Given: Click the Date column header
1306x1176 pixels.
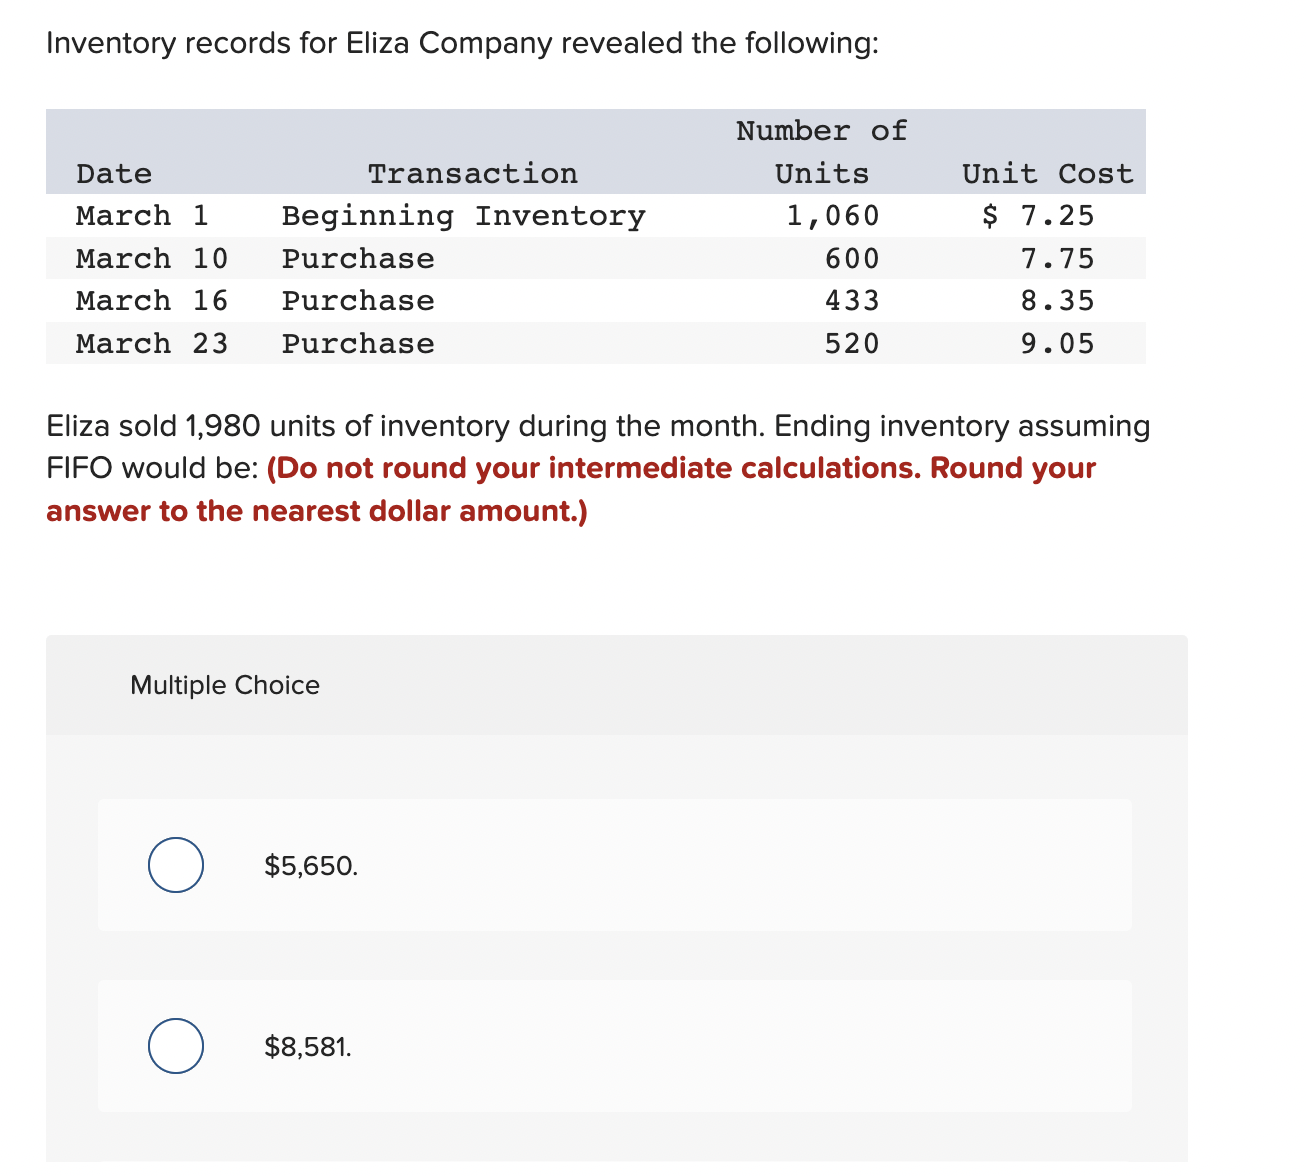Looking at the screenshot, I should click(113, 172).
